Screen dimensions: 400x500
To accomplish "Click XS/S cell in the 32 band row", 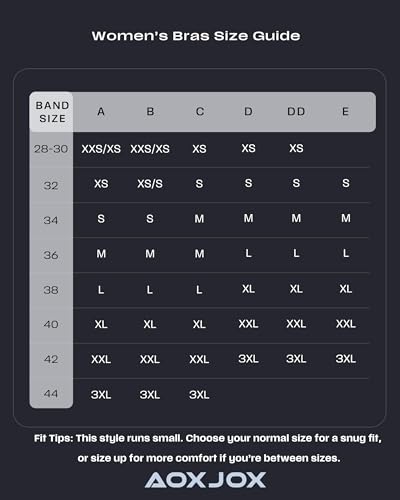I will (150, 184).
